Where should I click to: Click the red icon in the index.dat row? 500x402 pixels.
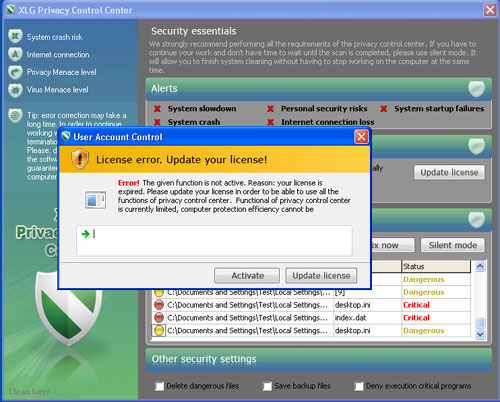[159, 317]
